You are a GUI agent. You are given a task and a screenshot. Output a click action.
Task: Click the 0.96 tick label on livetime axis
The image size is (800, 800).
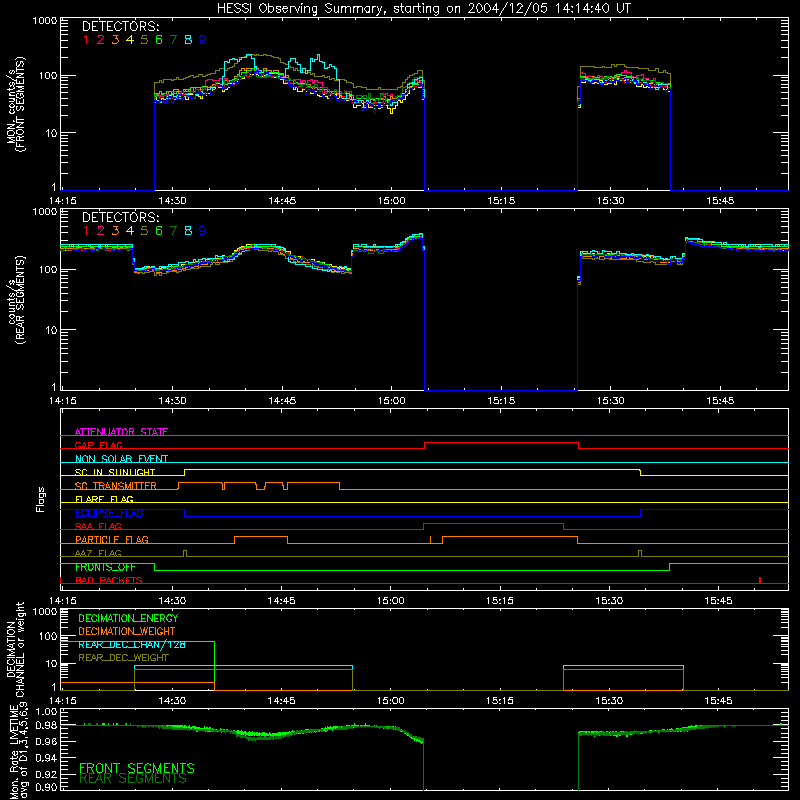point(46,741)
